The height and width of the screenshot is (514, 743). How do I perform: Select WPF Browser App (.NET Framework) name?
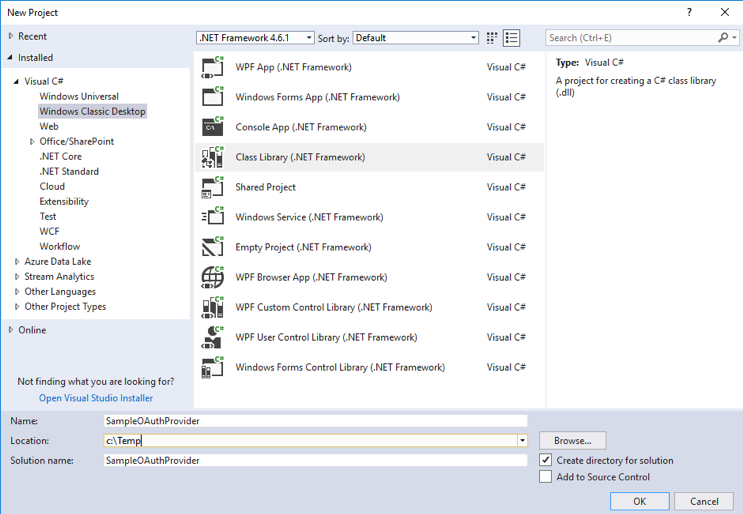(311, 277)
